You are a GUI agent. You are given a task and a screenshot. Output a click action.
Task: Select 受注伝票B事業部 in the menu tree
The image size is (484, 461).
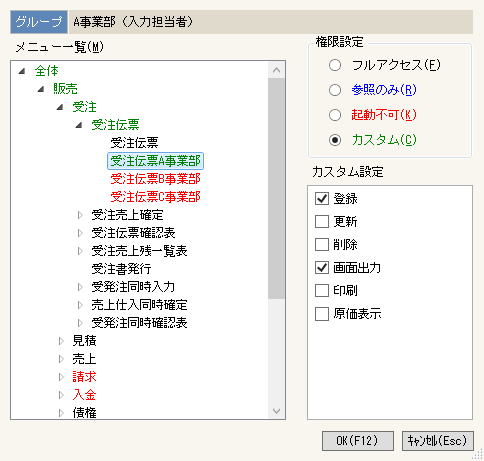point(155,179)
